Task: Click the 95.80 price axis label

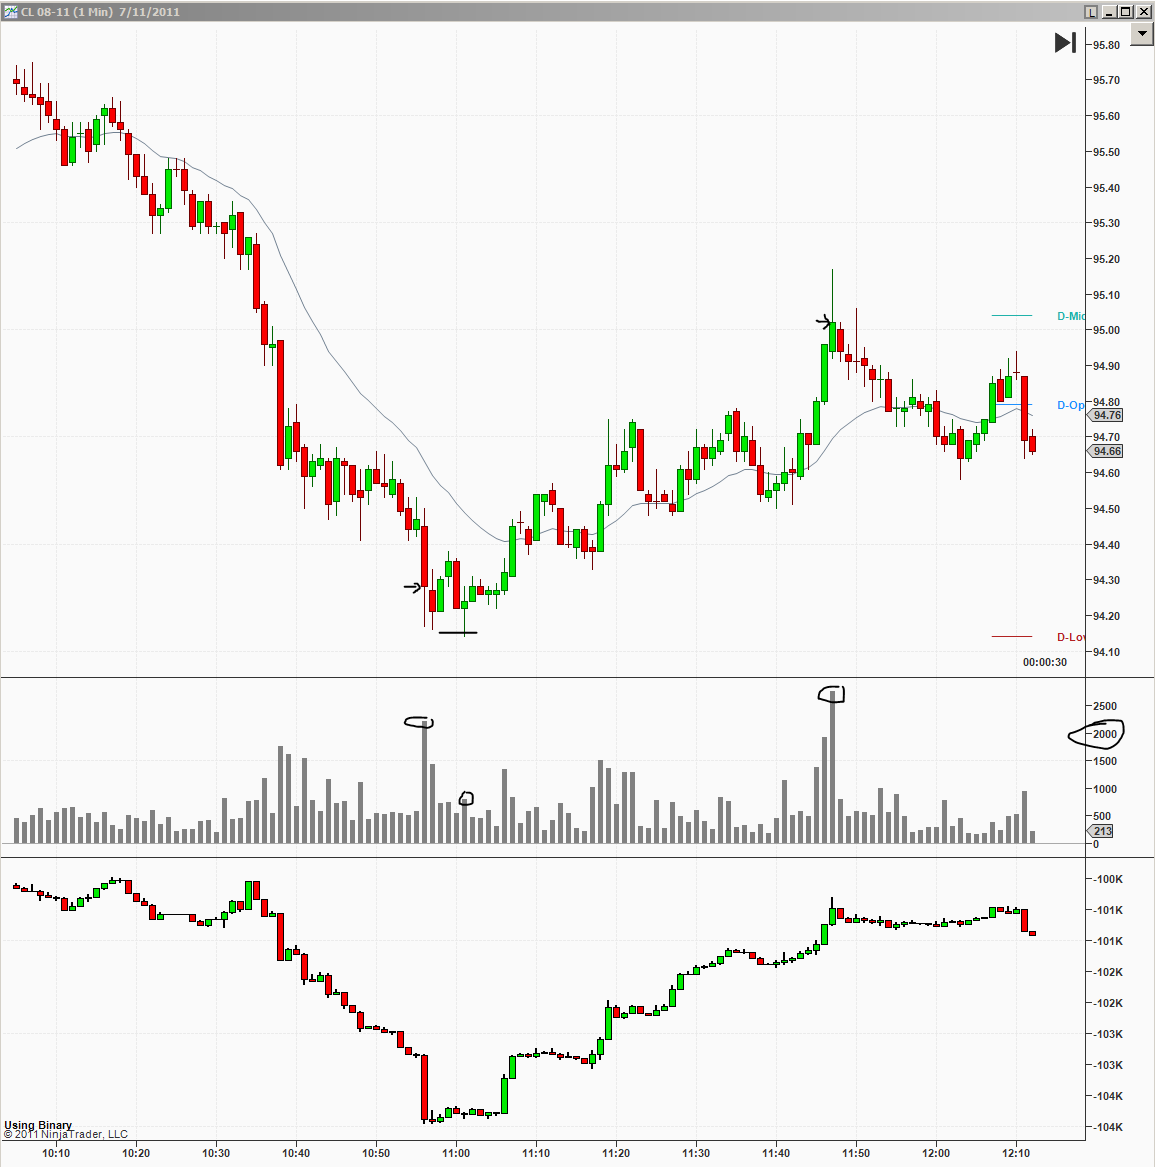Action: (x=1106, y=45)
